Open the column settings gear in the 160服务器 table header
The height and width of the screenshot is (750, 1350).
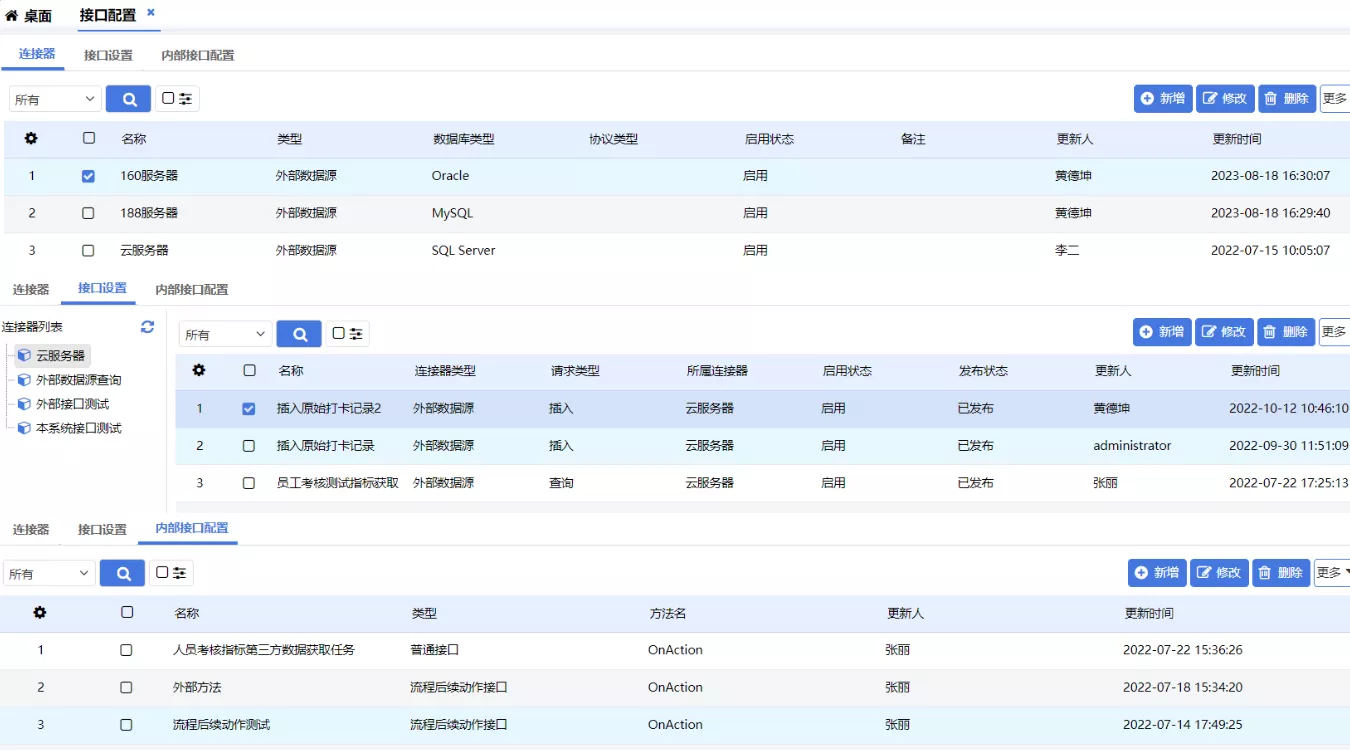31,138
